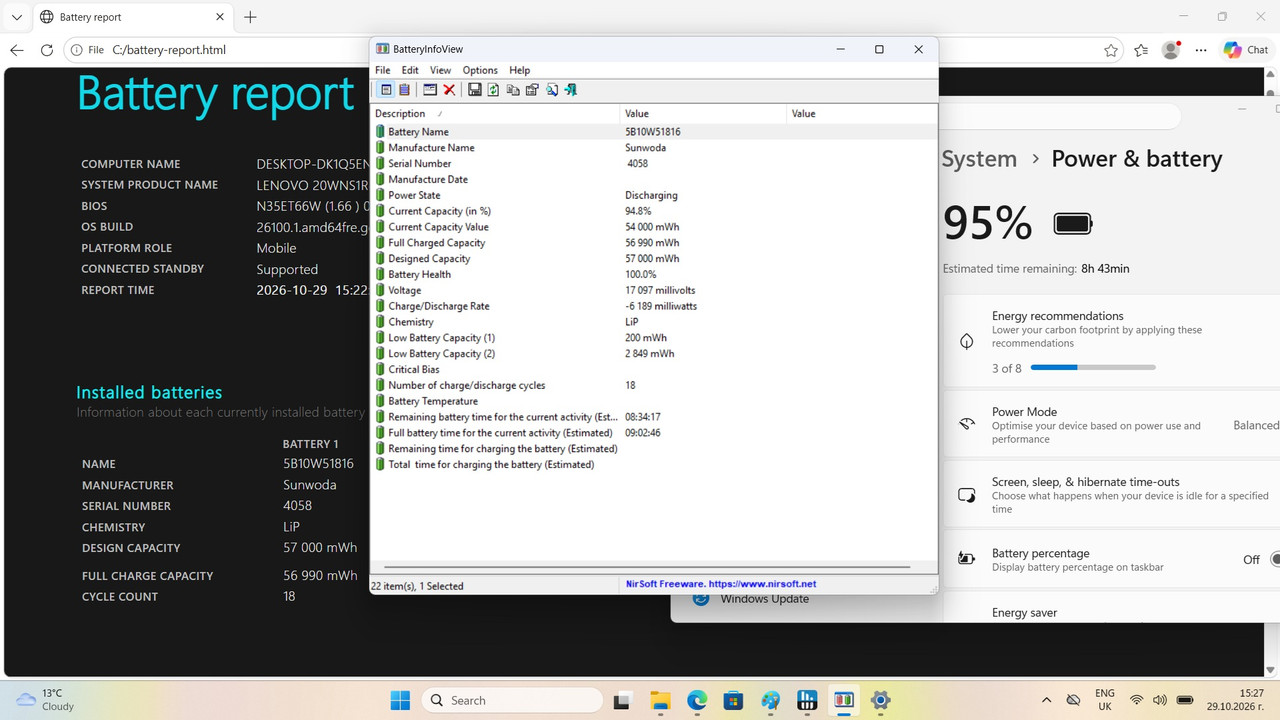Open the Settings gear in the taskbar

[880, 700]
